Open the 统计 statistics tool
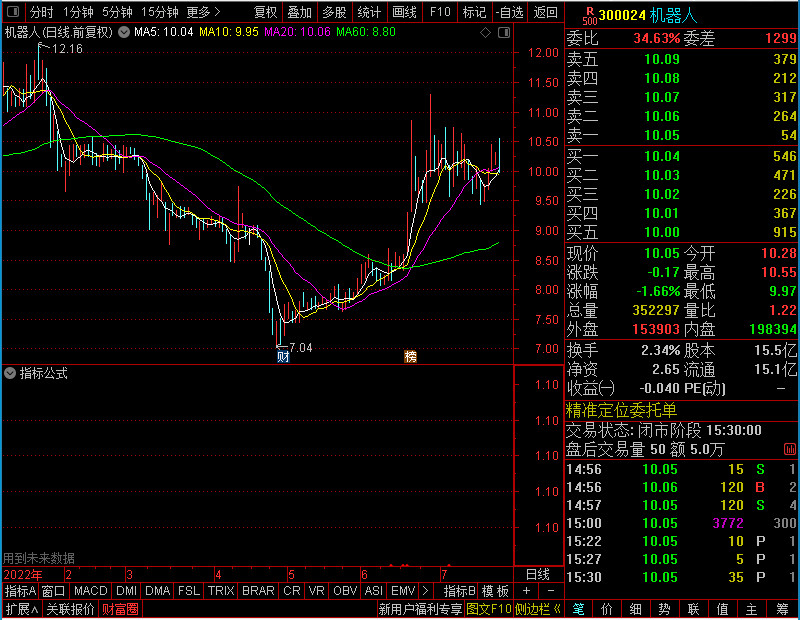 coord(369,12)
